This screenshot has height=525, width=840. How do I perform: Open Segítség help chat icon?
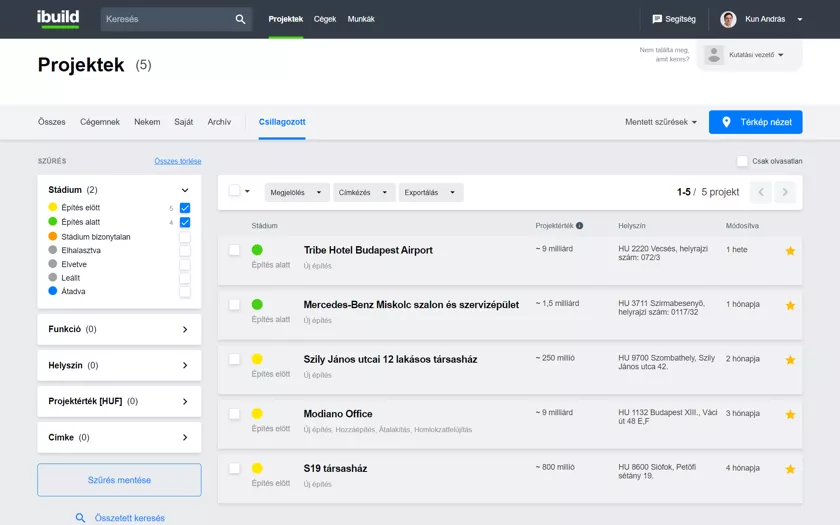(x=657, y=19)
